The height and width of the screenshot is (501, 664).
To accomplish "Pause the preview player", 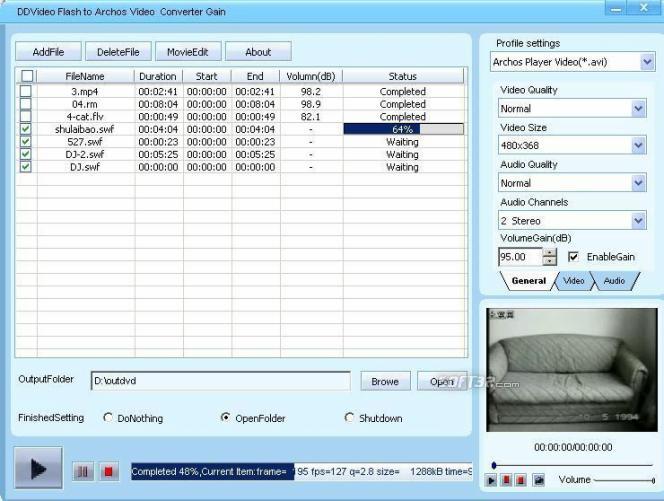I will tap(506, 480).
